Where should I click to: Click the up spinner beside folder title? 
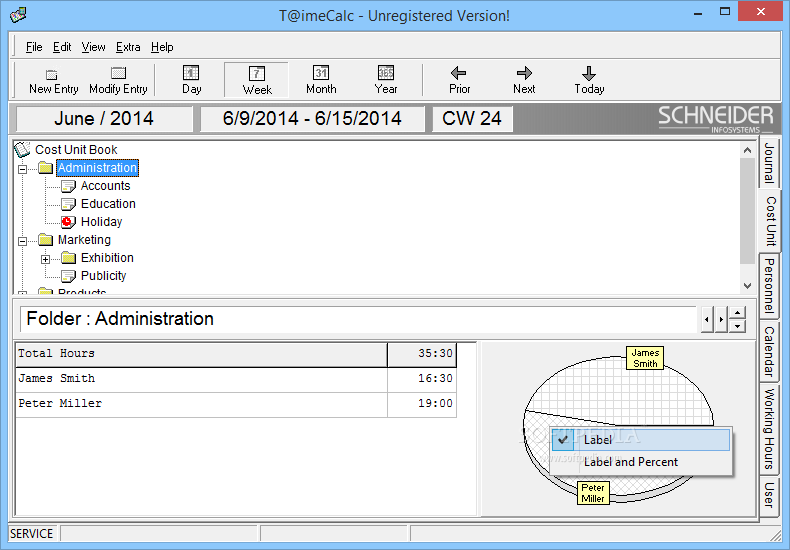[737, 313]
